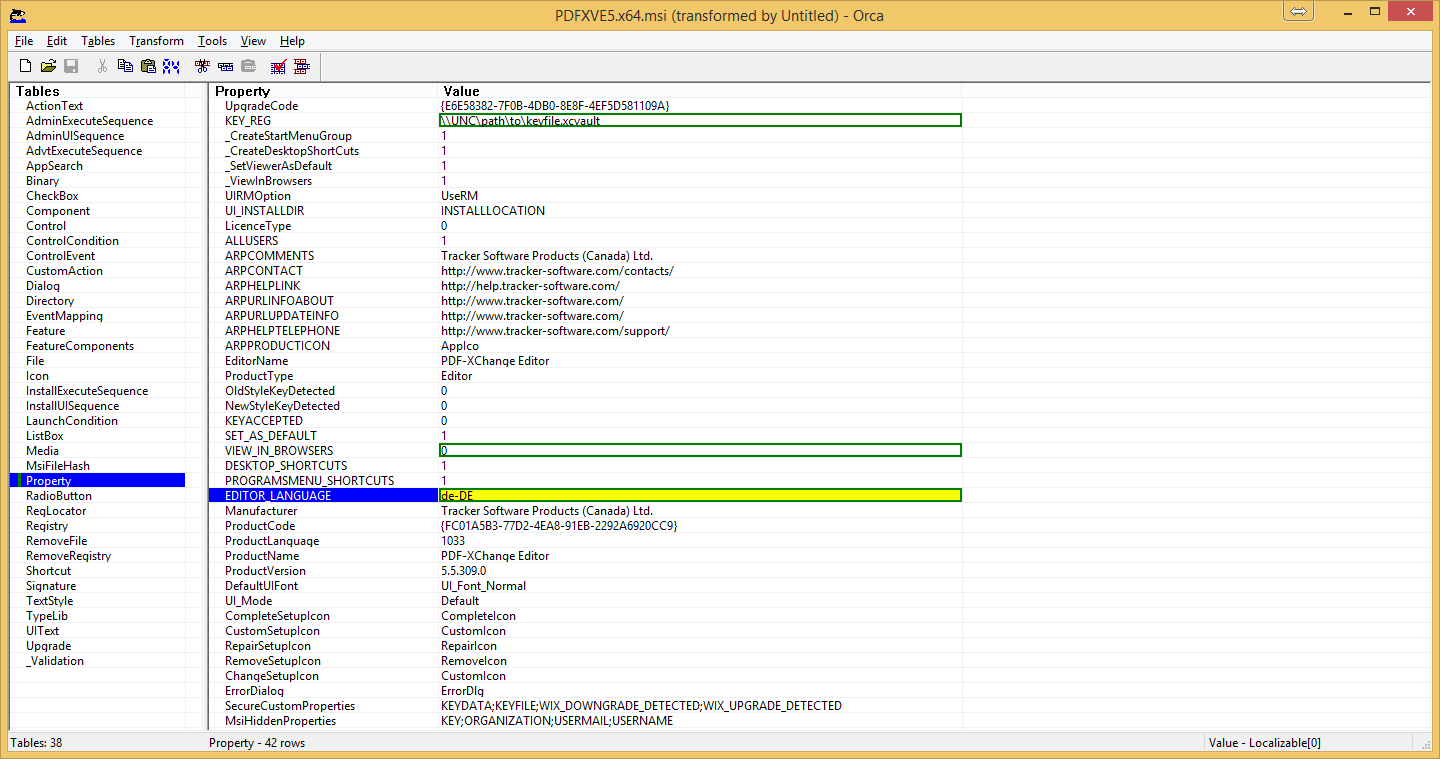The height and width of the screenshot is (759, 1440).
Task: Click the Find binoculars toolbar icon
Action: coord(171,66)
